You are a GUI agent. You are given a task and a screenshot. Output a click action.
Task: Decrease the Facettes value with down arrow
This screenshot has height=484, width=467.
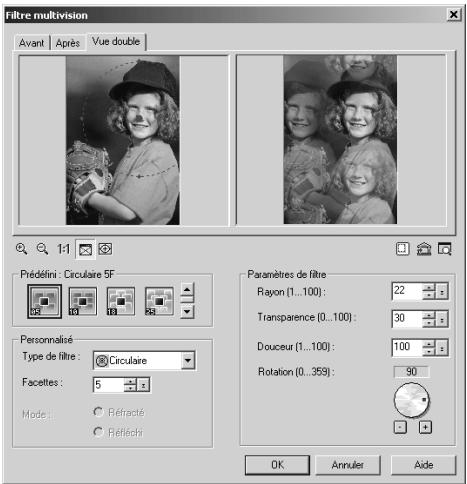pos(130,388)
